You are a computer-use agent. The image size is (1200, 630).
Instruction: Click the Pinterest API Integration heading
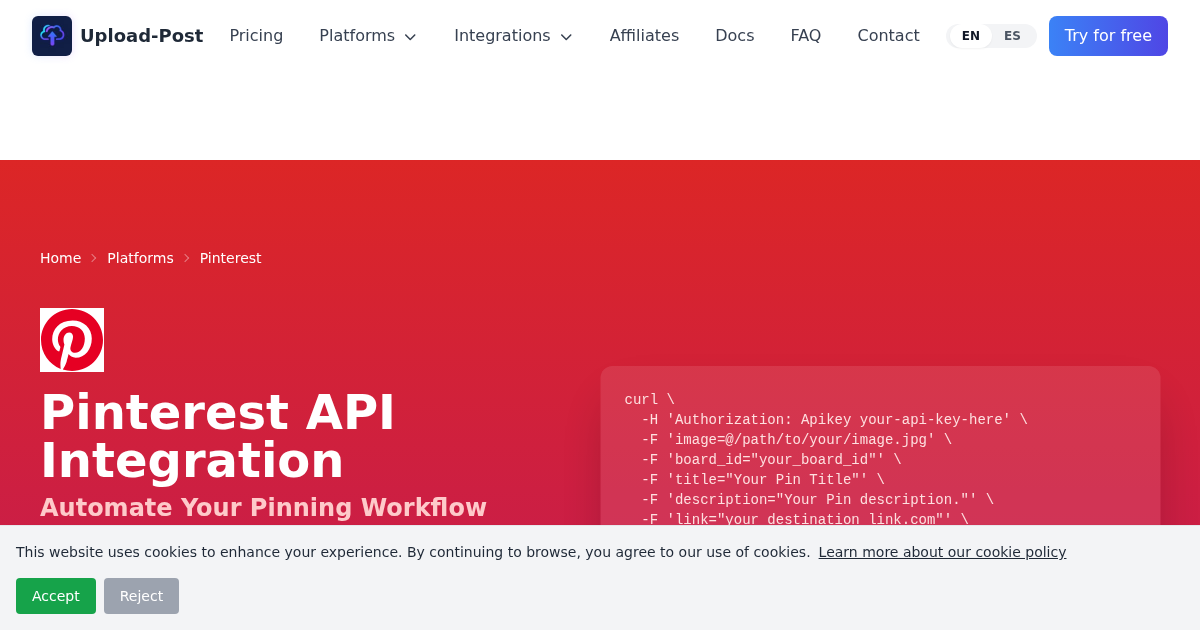click(217, 437)
